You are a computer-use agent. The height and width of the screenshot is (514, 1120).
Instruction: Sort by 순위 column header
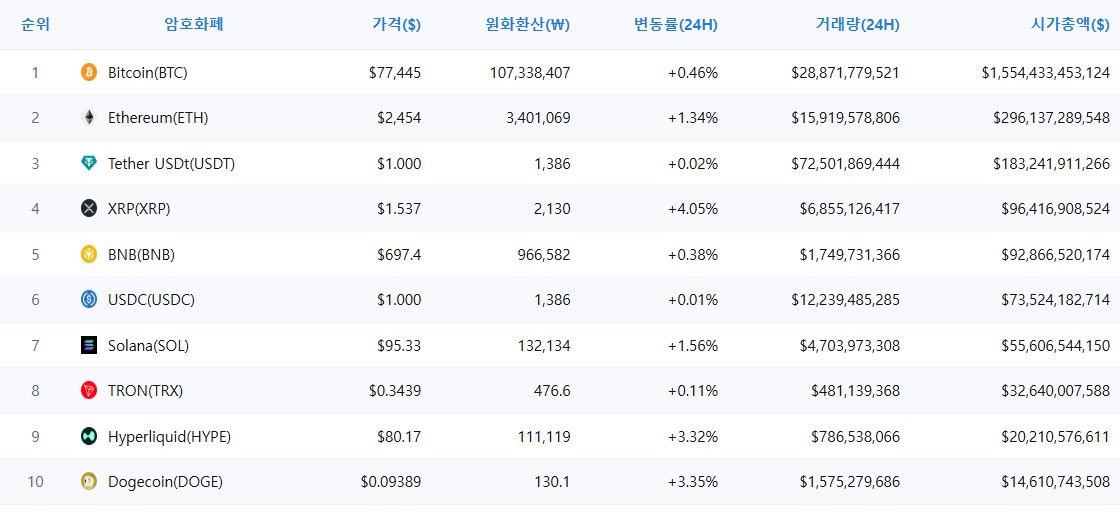coord(35,25)
